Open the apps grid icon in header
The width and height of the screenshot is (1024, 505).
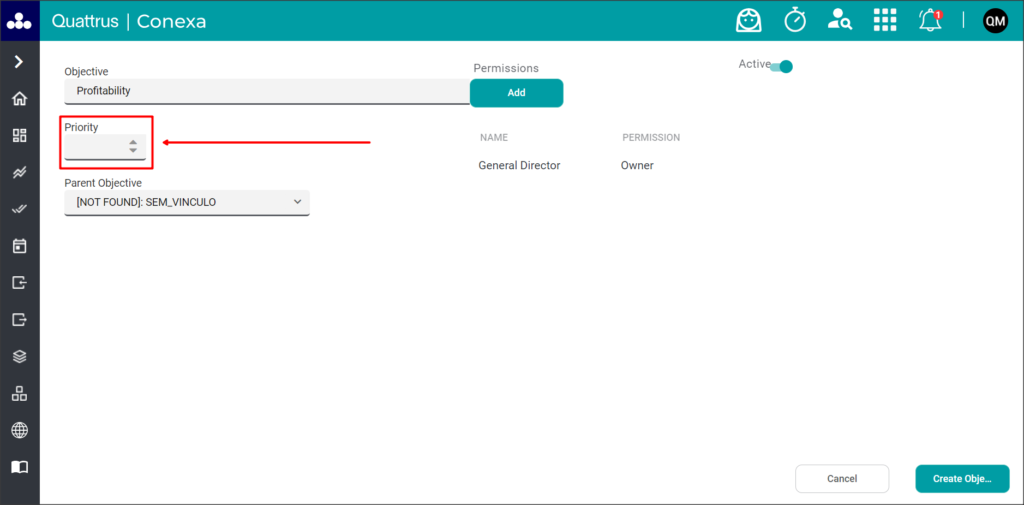[x=885, y=21]
